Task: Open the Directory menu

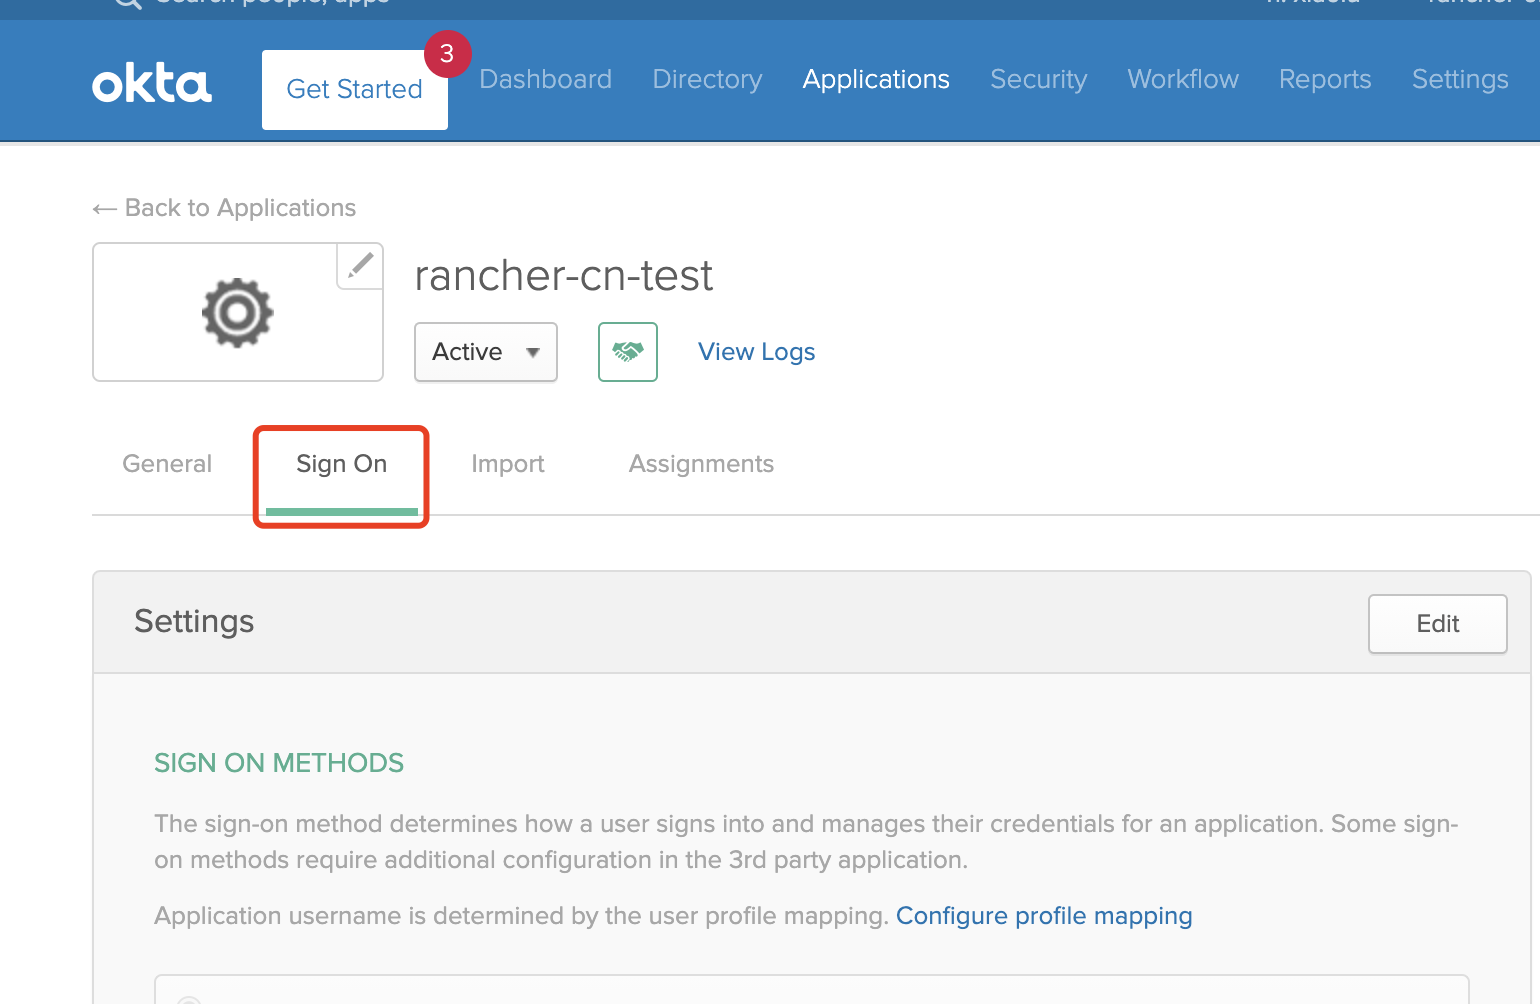Action: [x=708, y=79]
